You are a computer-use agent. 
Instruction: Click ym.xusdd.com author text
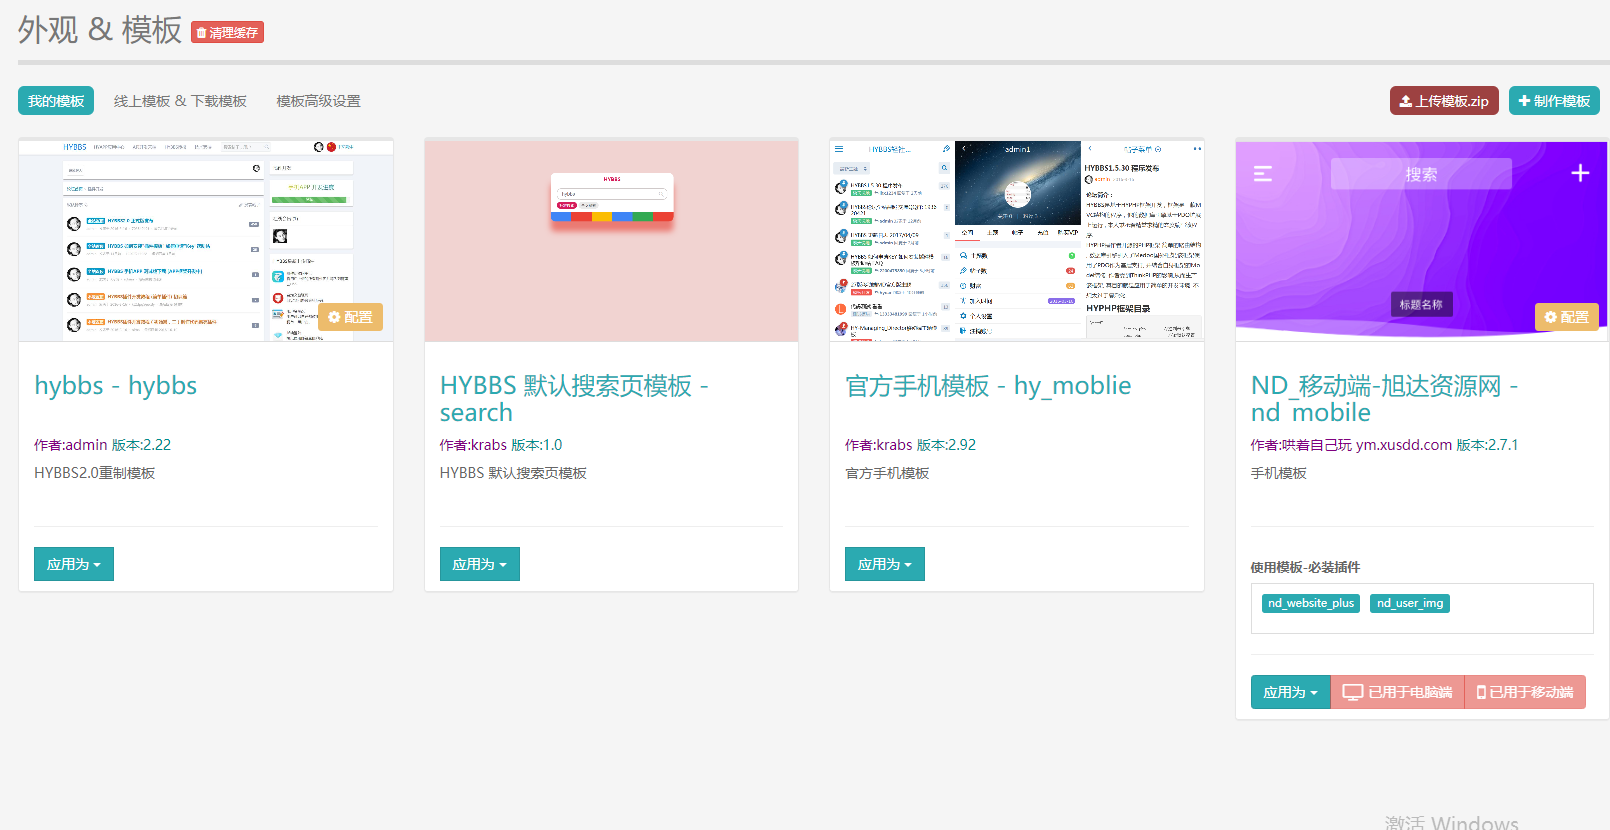pos(1404,445)
